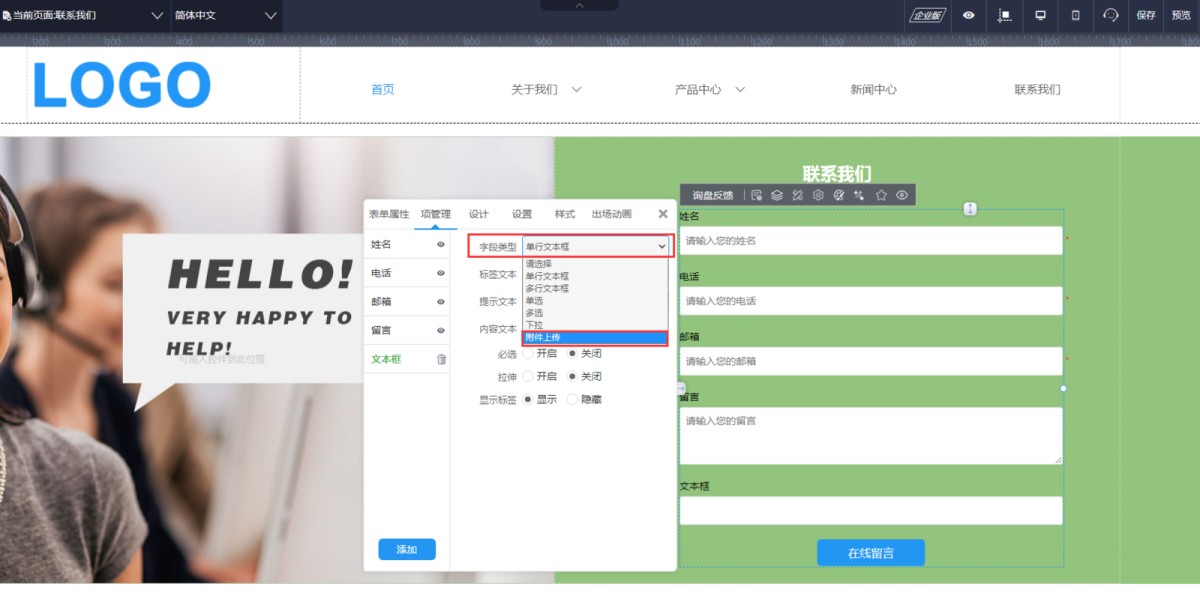
Task: Delete the 文本框 field with trash icon
Action: click(x=441, y=359)
